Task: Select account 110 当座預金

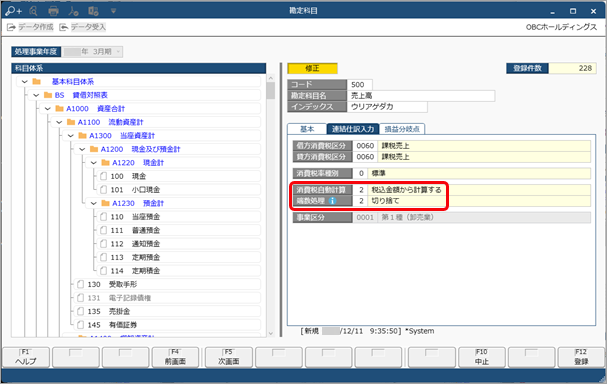Action: (178, 217)
